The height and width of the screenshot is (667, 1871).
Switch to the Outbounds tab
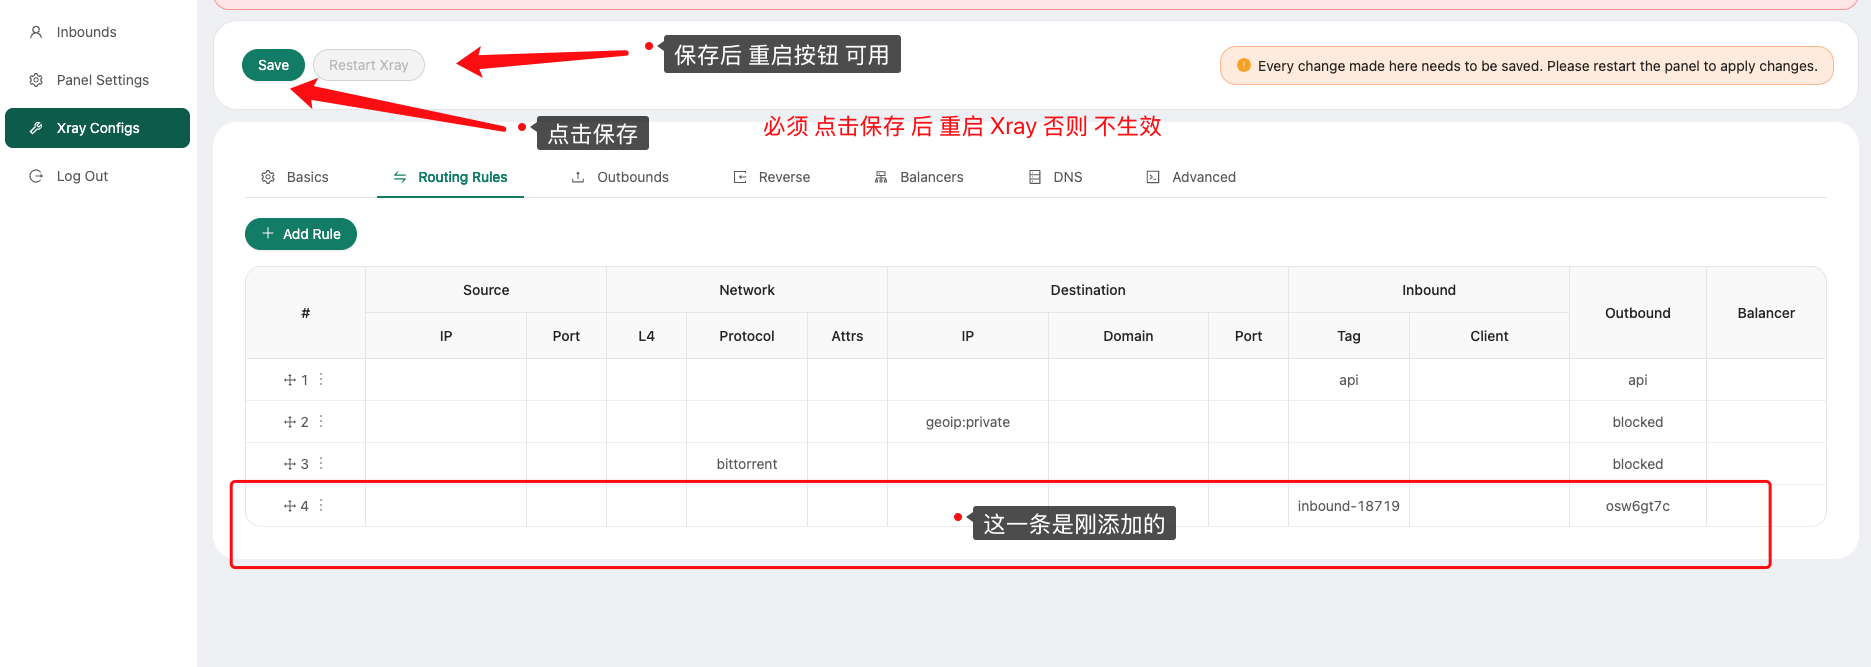pos(620,177)
